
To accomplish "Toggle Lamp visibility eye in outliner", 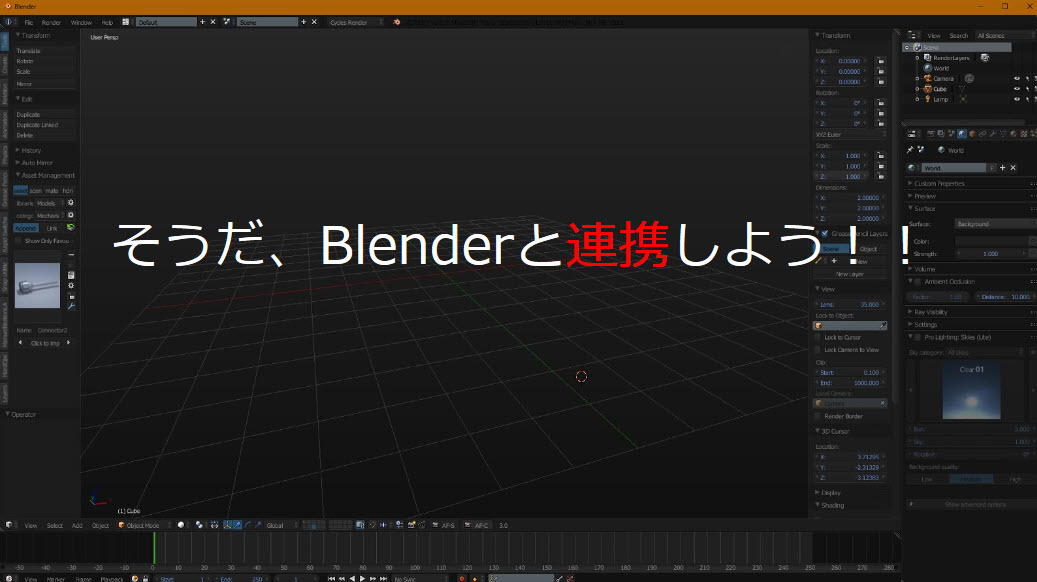I will [1016, 100].
